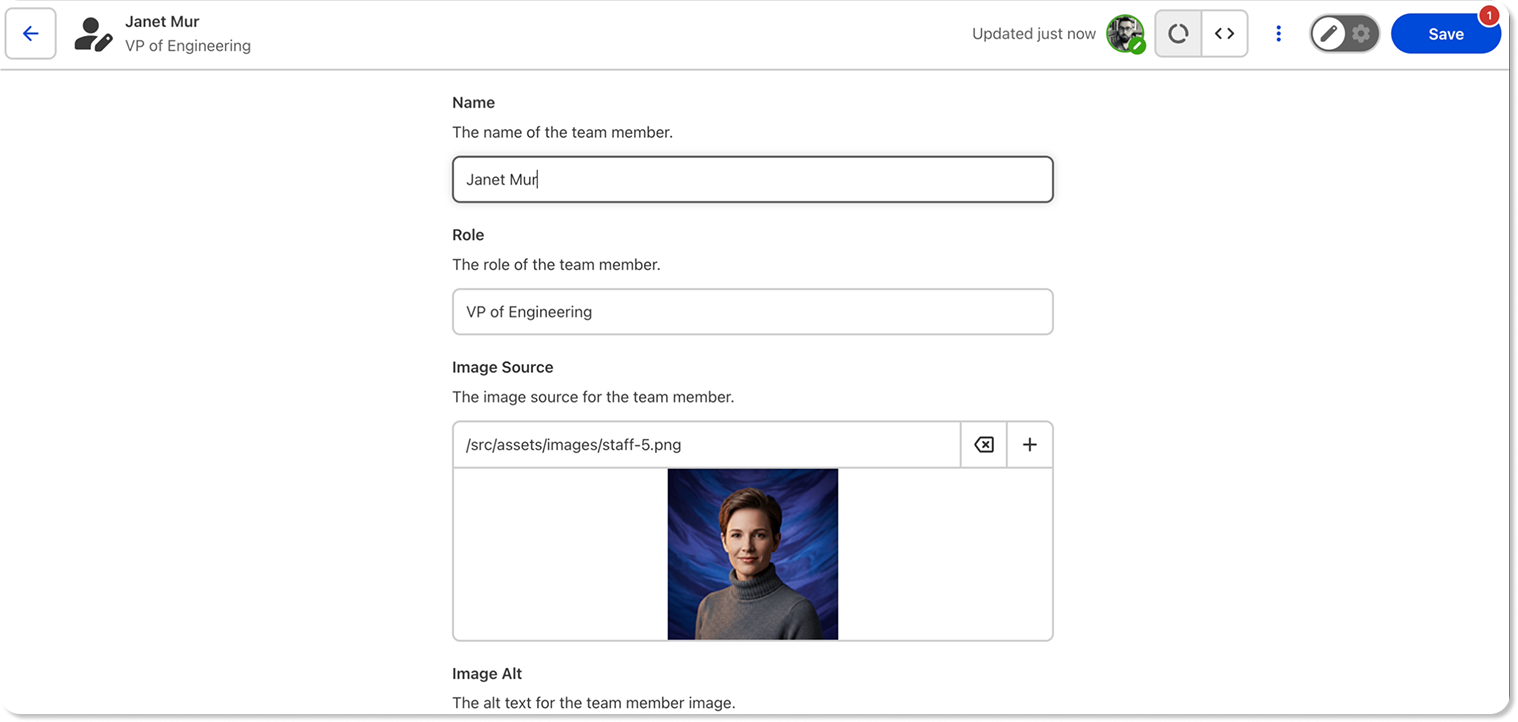This screenshot has width=1518, height=722.
Task: Select the Name input field containing Janet Mur
Action: [752, 179]
